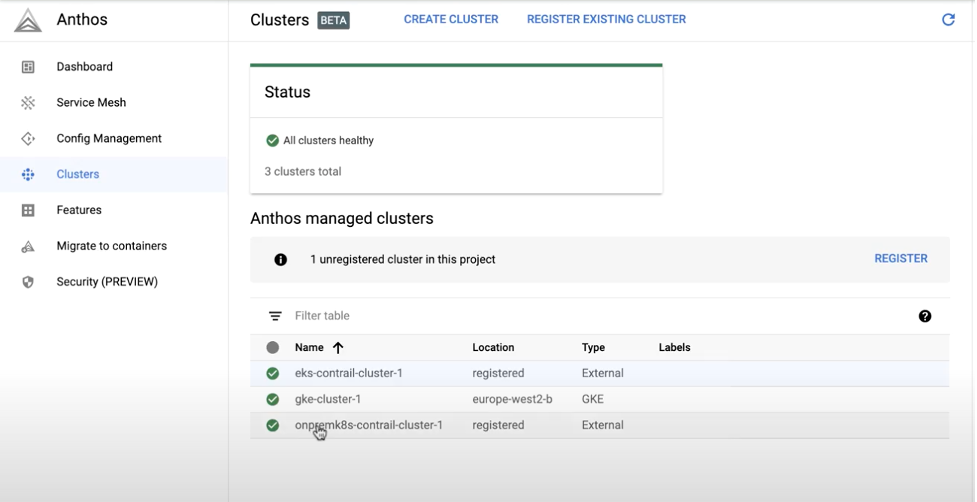
Task: Click the filter list icon
Action: pos(275,316)
